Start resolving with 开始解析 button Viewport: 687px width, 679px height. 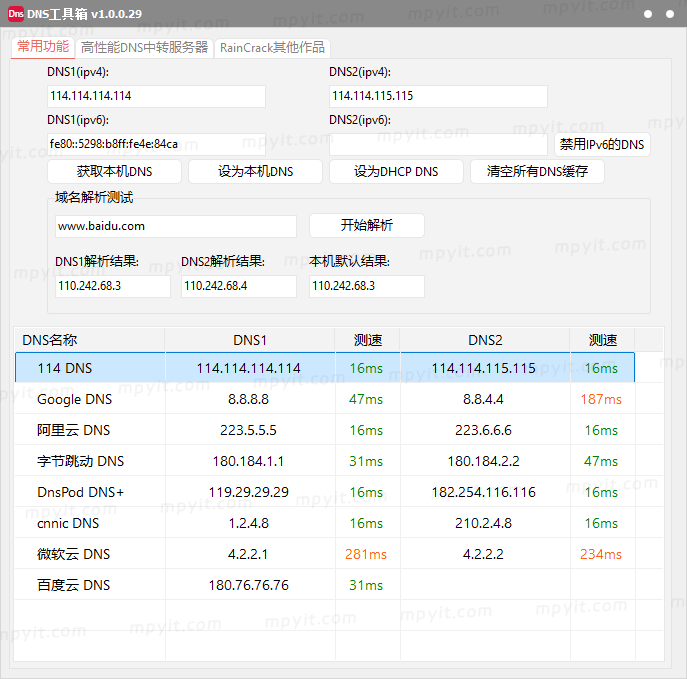367,225
